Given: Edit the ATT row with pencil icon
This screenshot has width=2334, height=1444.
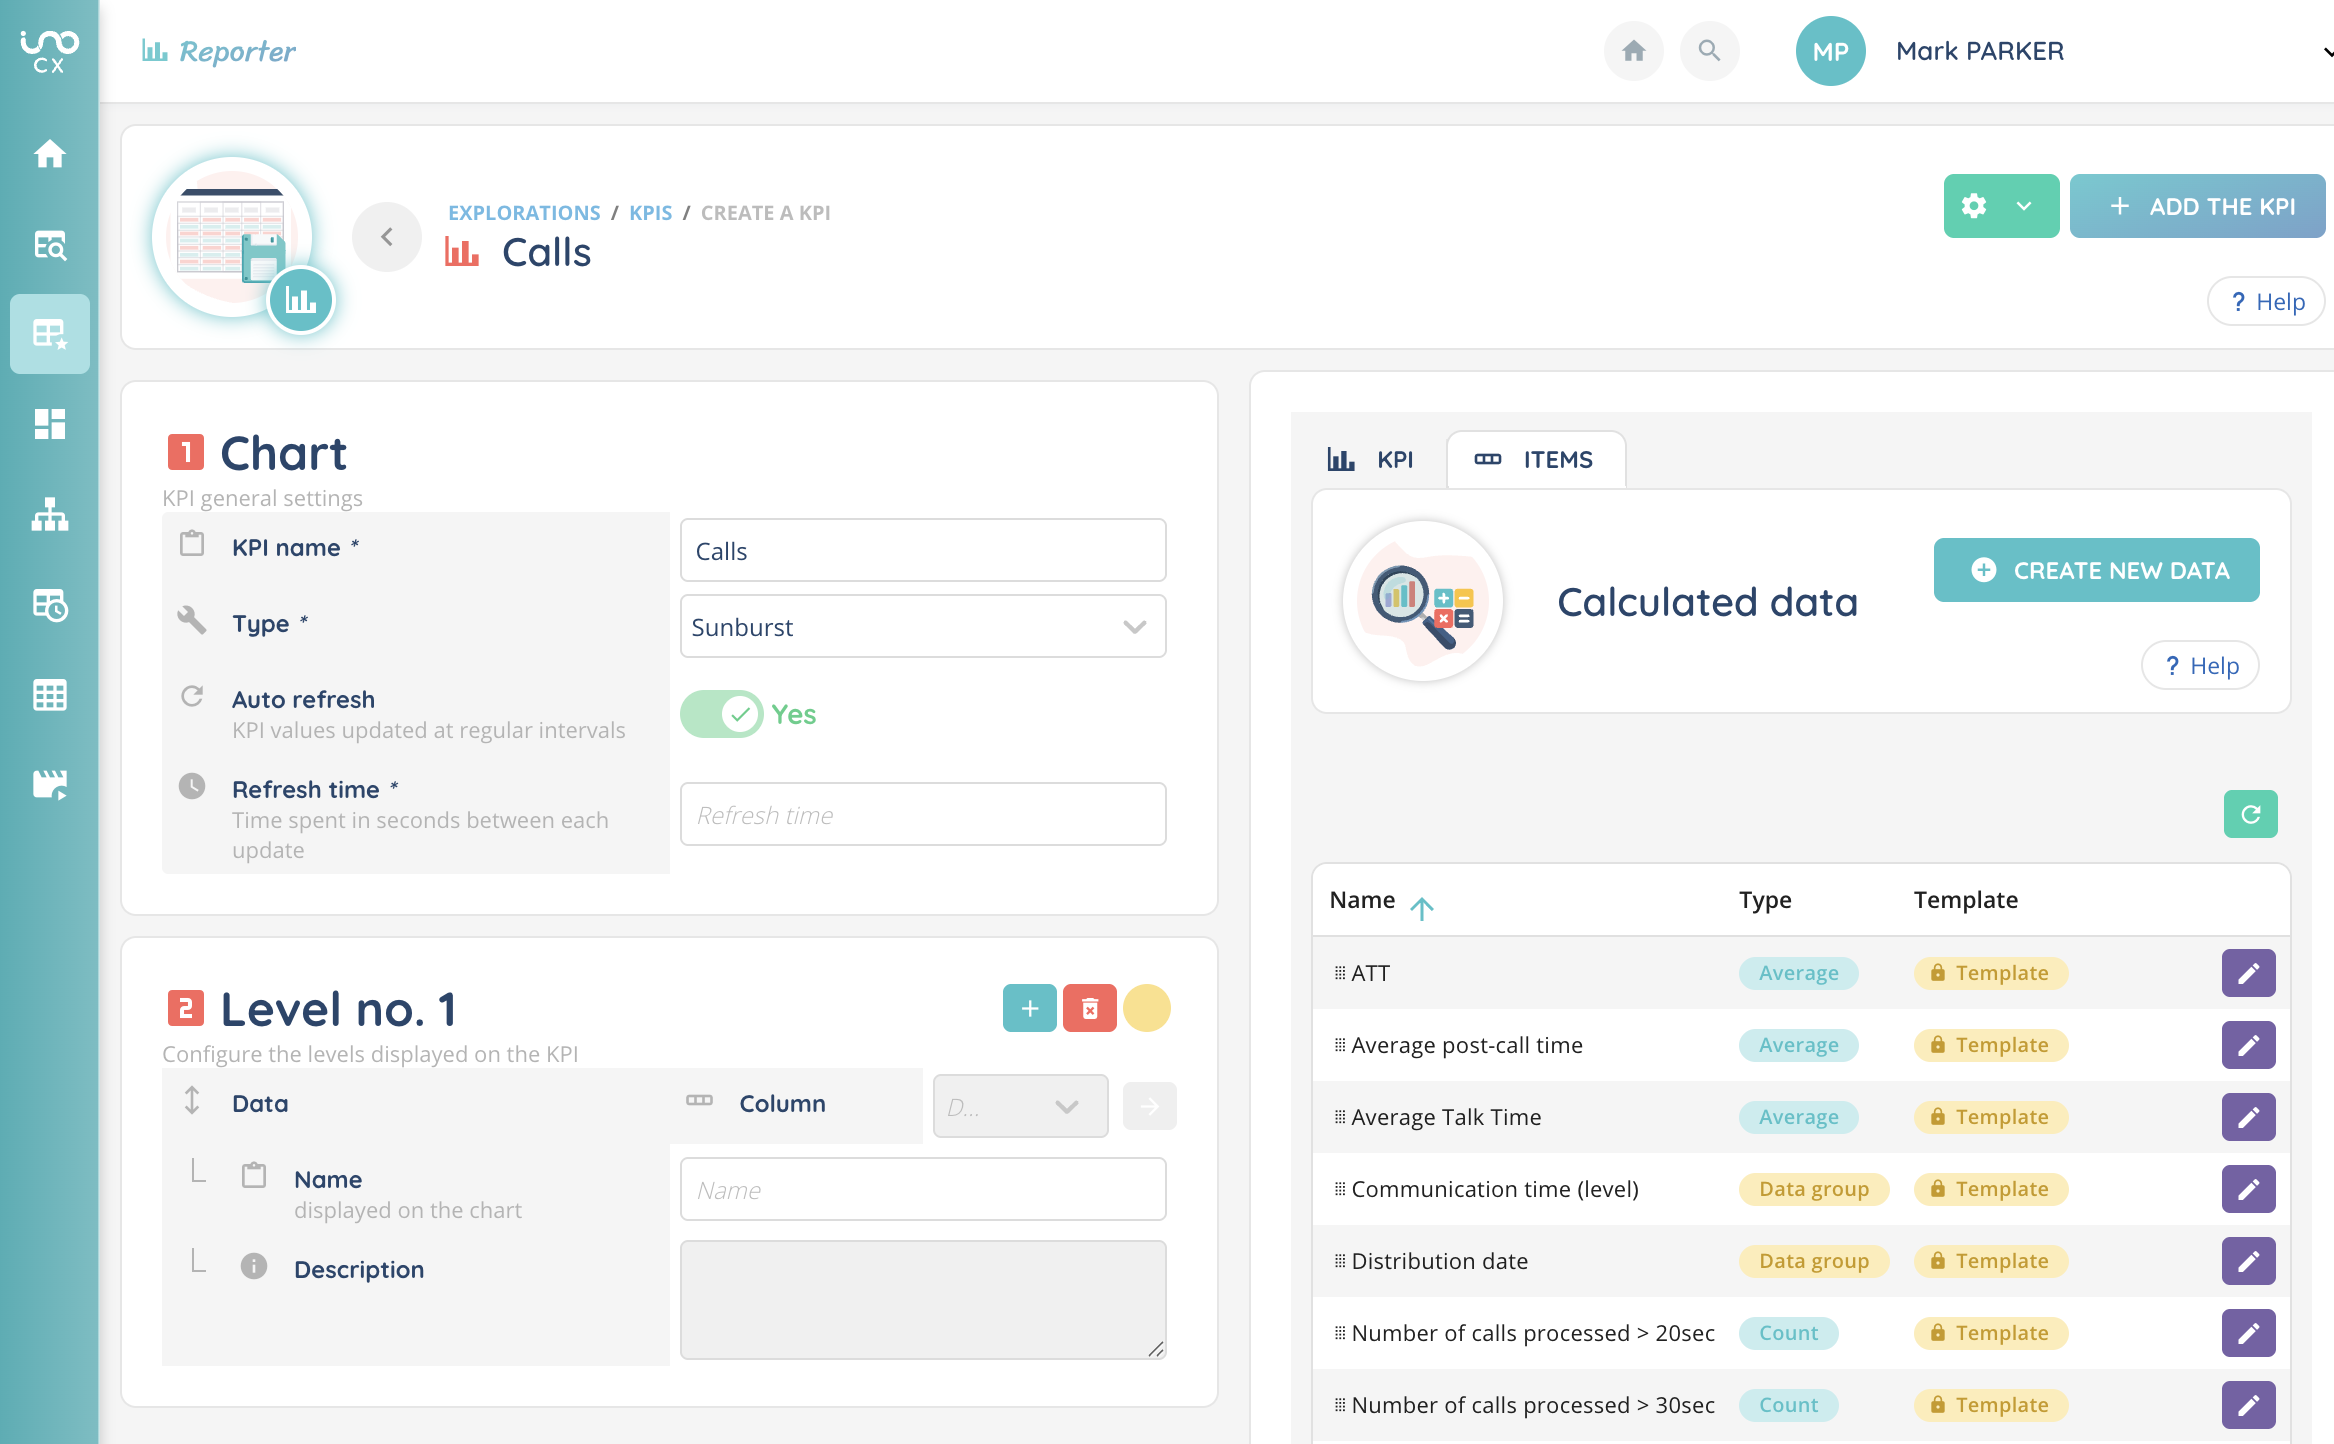Looking at the screenshot, I should (x=2247, y=973).
